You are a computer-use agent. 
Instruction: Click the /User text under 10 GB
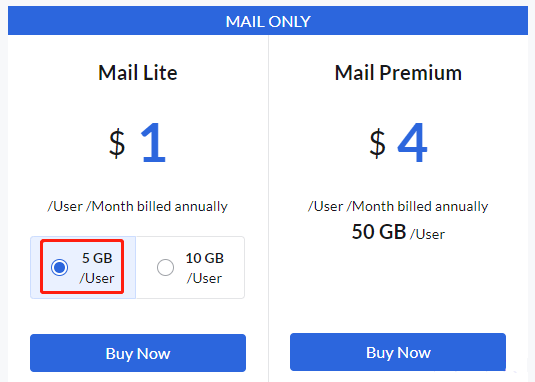tap(204, 278)
